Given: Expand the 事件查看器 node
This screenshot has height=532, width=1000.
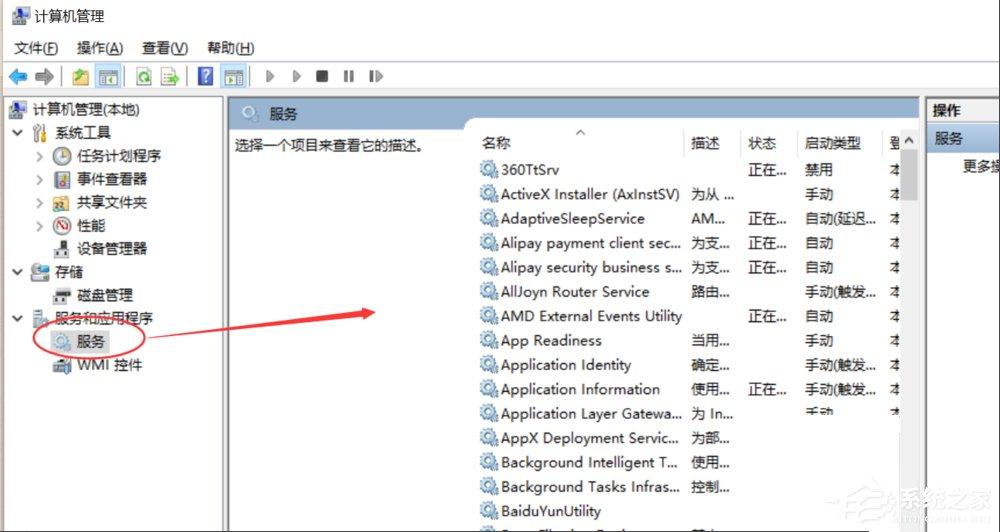Looking at the screenshot, I should (x=40, y=180).
